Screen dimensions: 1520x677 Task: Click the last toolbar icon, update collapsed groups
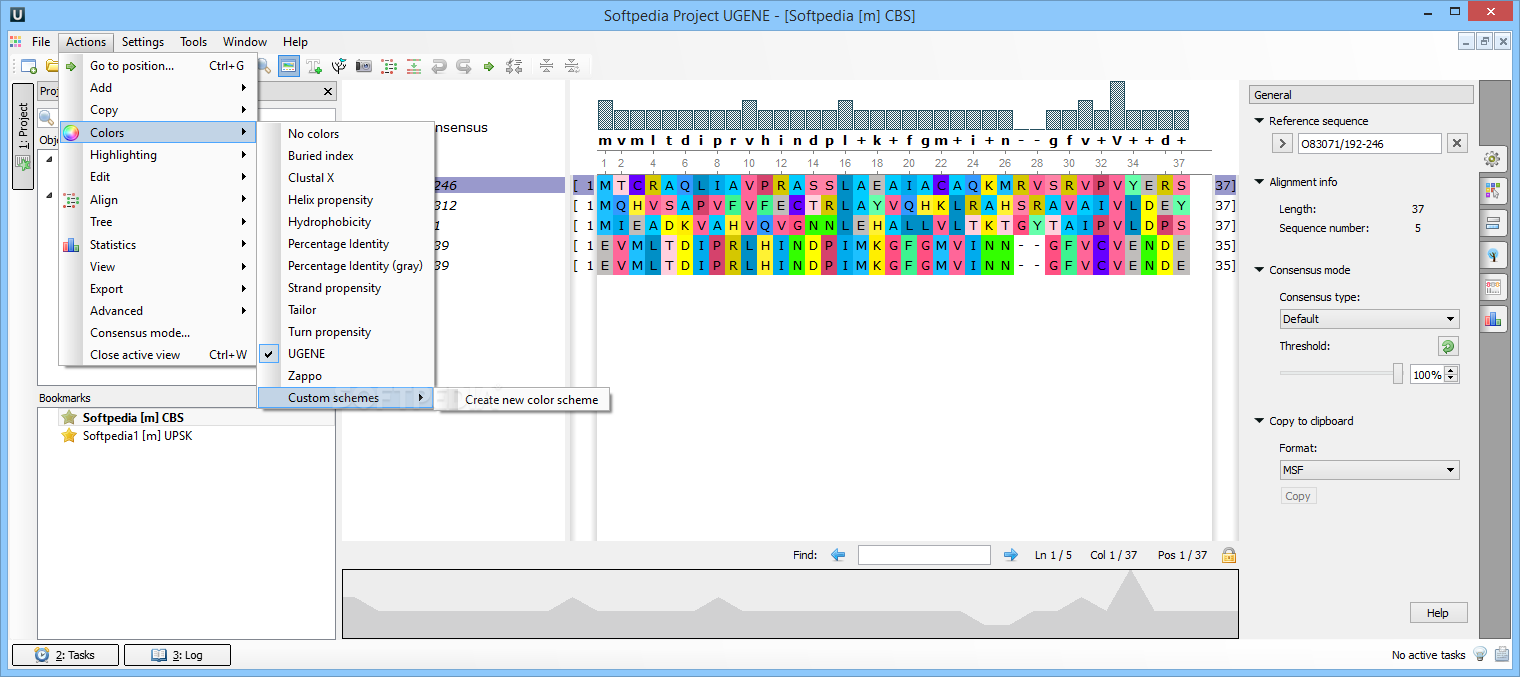[x=571, y=66]
